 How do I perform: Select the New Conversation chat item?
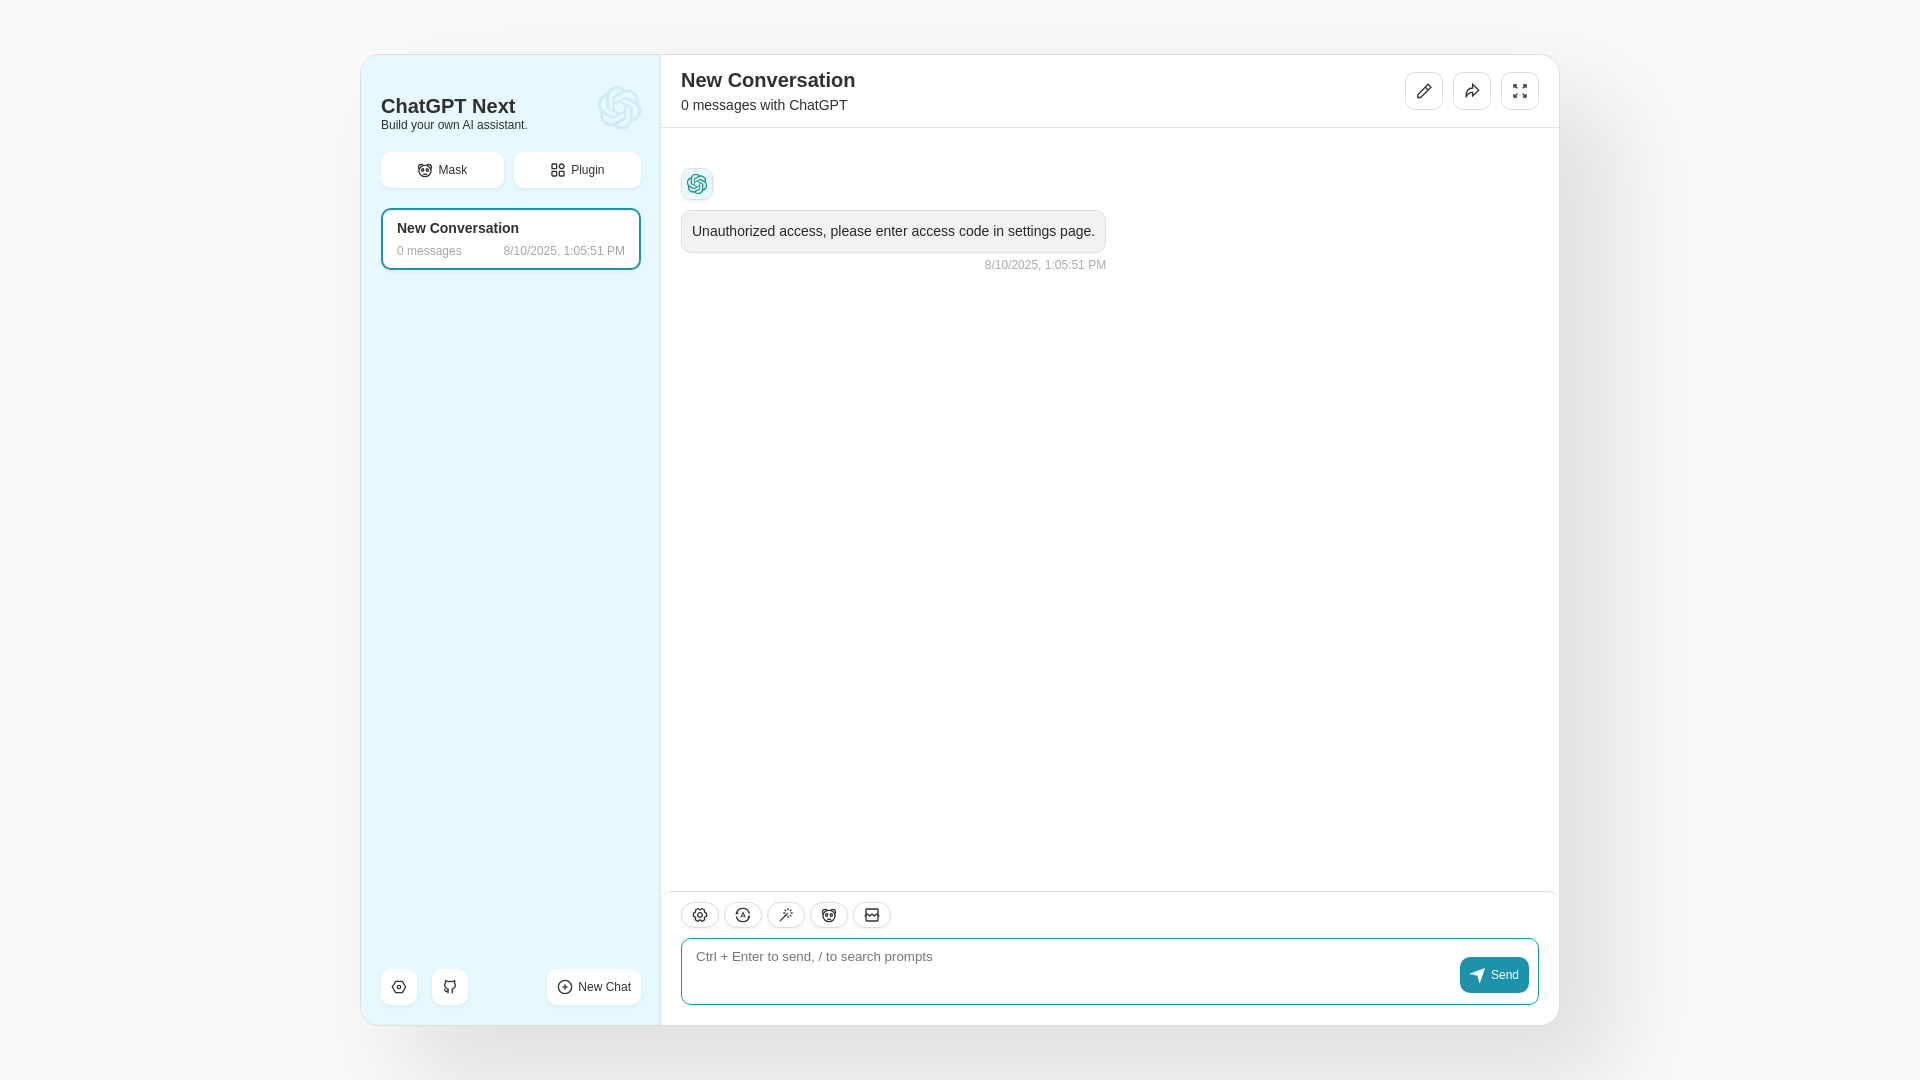[511, 239]
